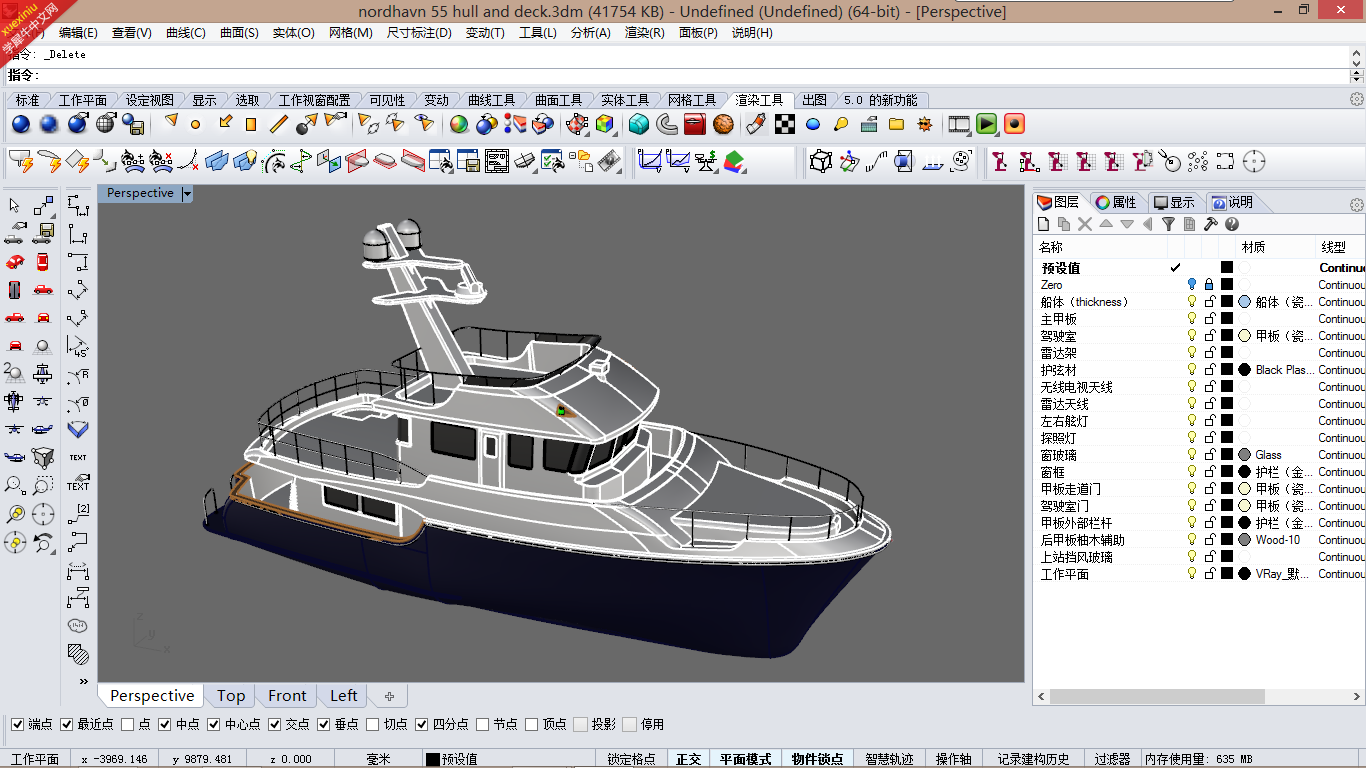
Task: Switch to the Top viewport tab
Action: pos(231,696)
